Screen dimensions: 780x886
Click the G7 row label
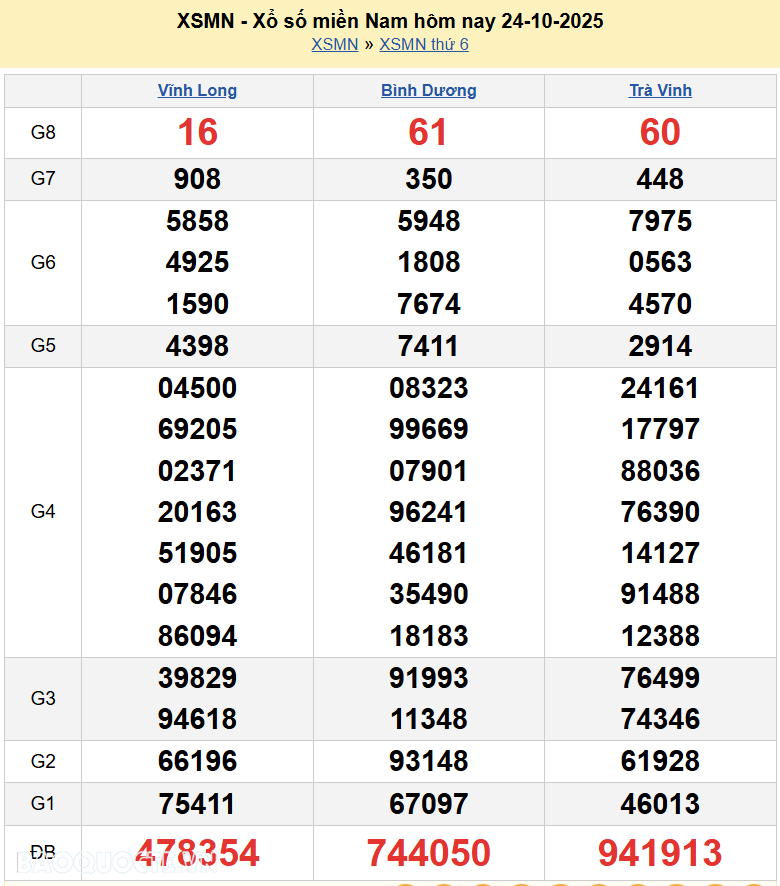43,179
